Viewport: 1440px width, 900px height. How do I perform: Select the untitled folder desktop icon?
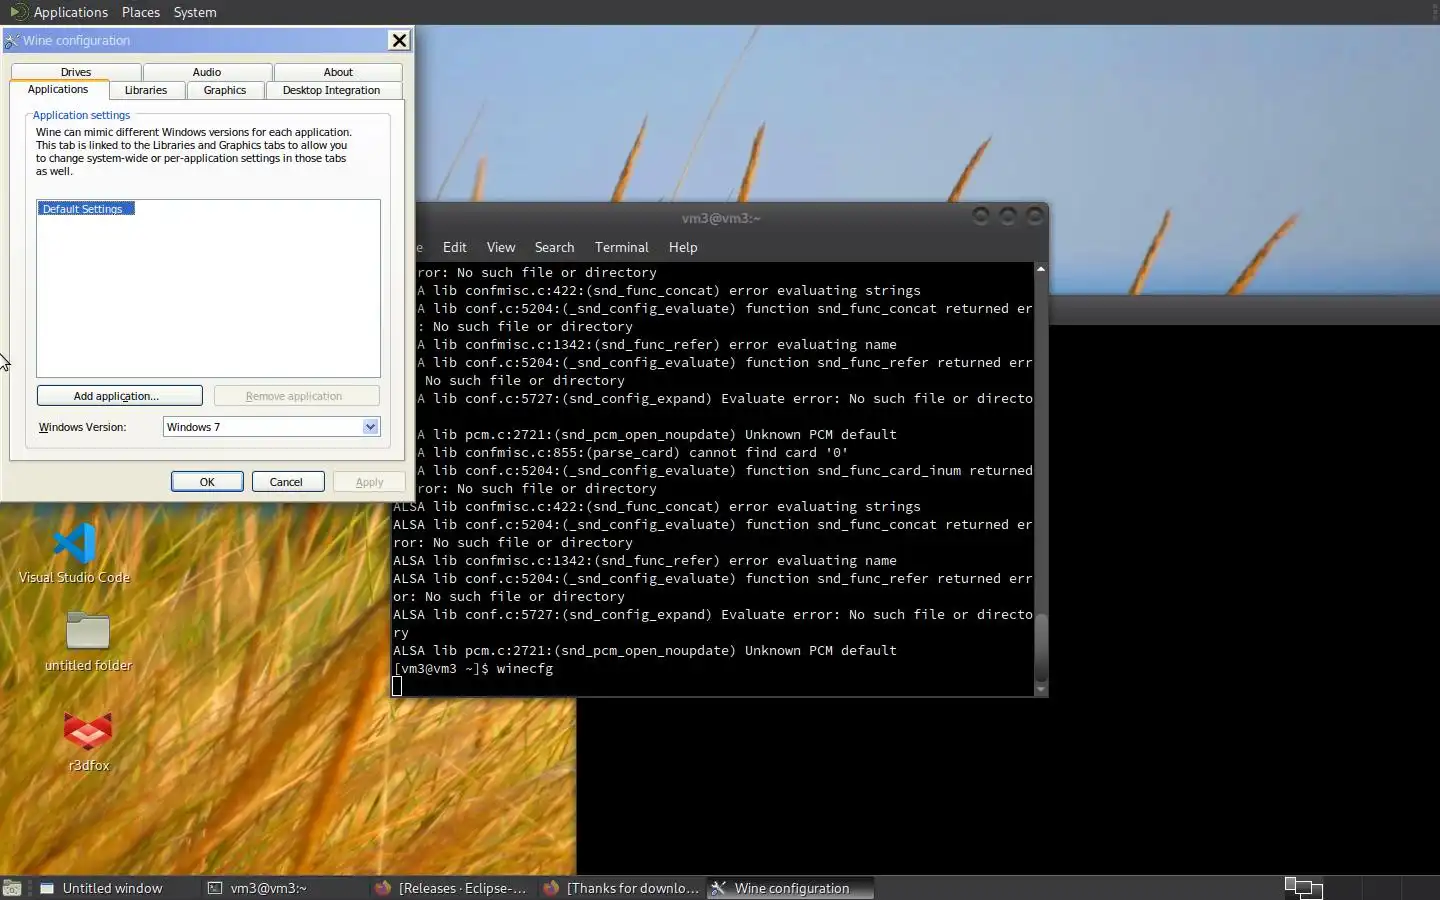88,641
